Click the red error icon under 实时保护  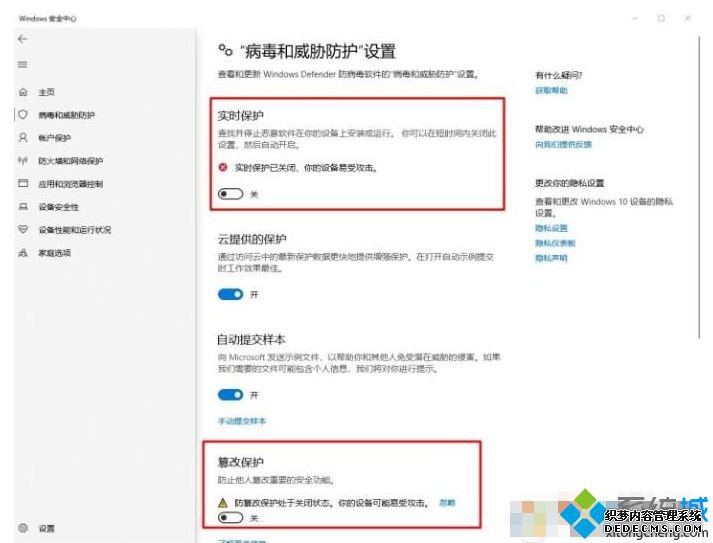pos(223,168)
